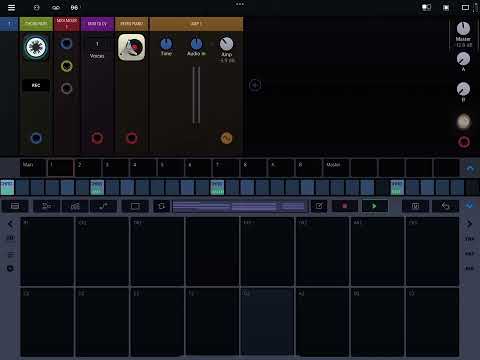Viewport: 480px width, 360px height.
Task: Switch to the Master track tab
Action: click(x=336, y=167)
